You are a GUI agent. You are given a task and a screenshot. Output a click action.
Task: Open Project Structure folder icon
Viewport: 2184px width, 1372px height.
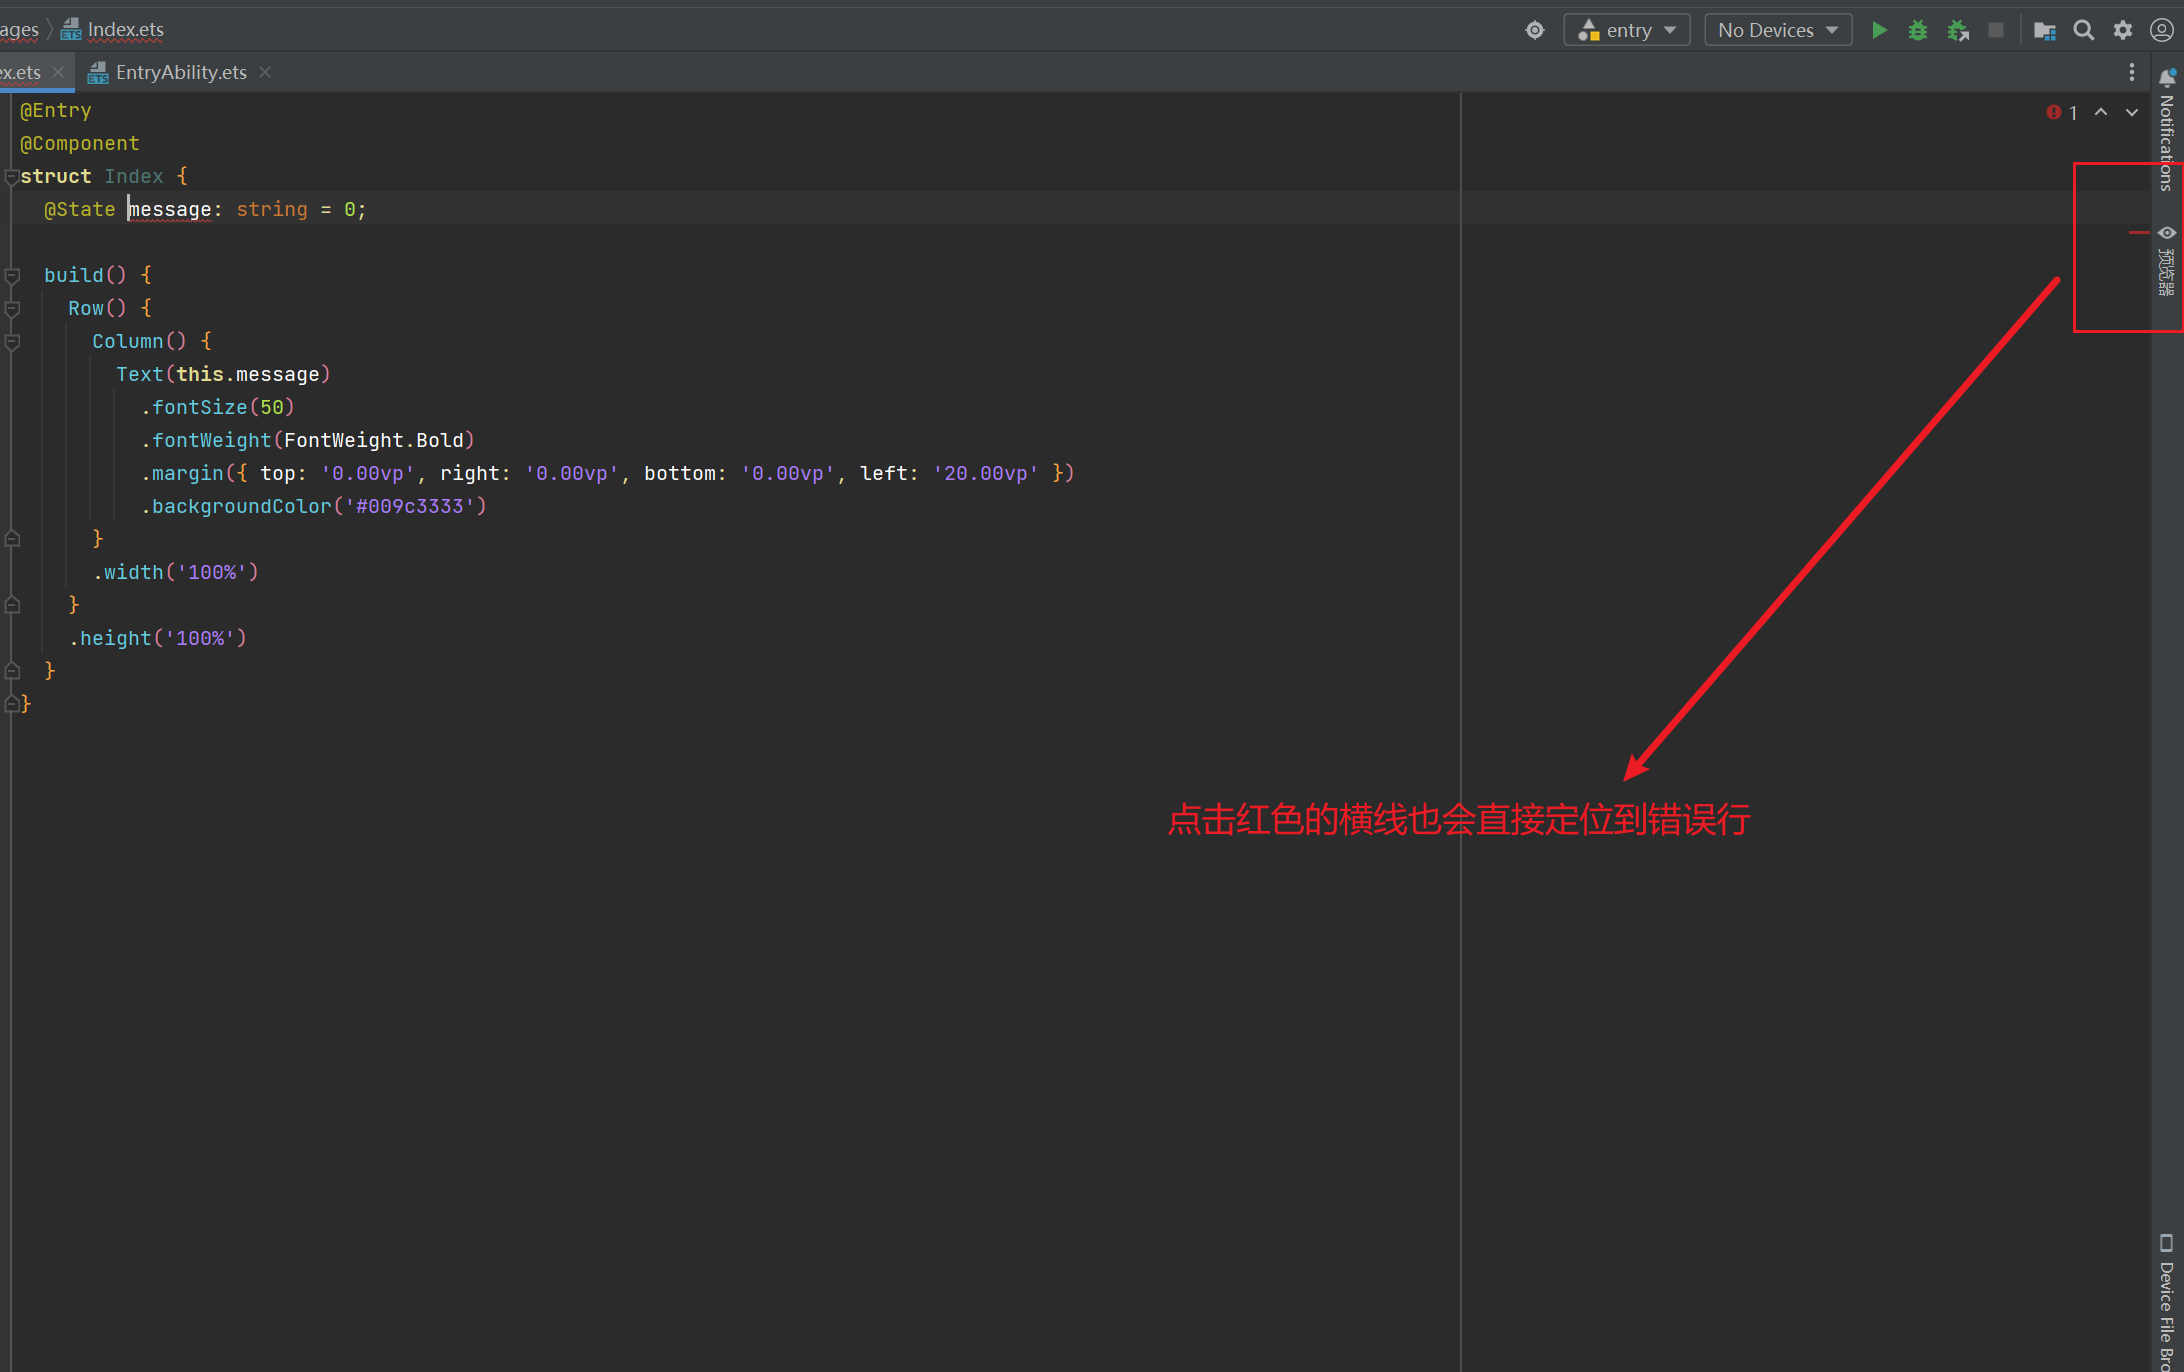pyautogui.click(x=2044, y=30)
